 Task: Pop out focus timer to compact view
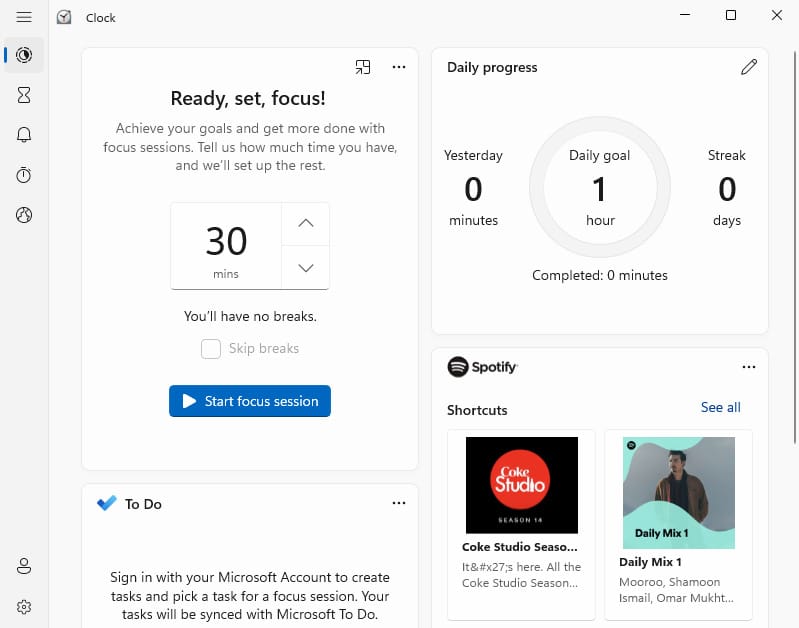pos(363,67)
